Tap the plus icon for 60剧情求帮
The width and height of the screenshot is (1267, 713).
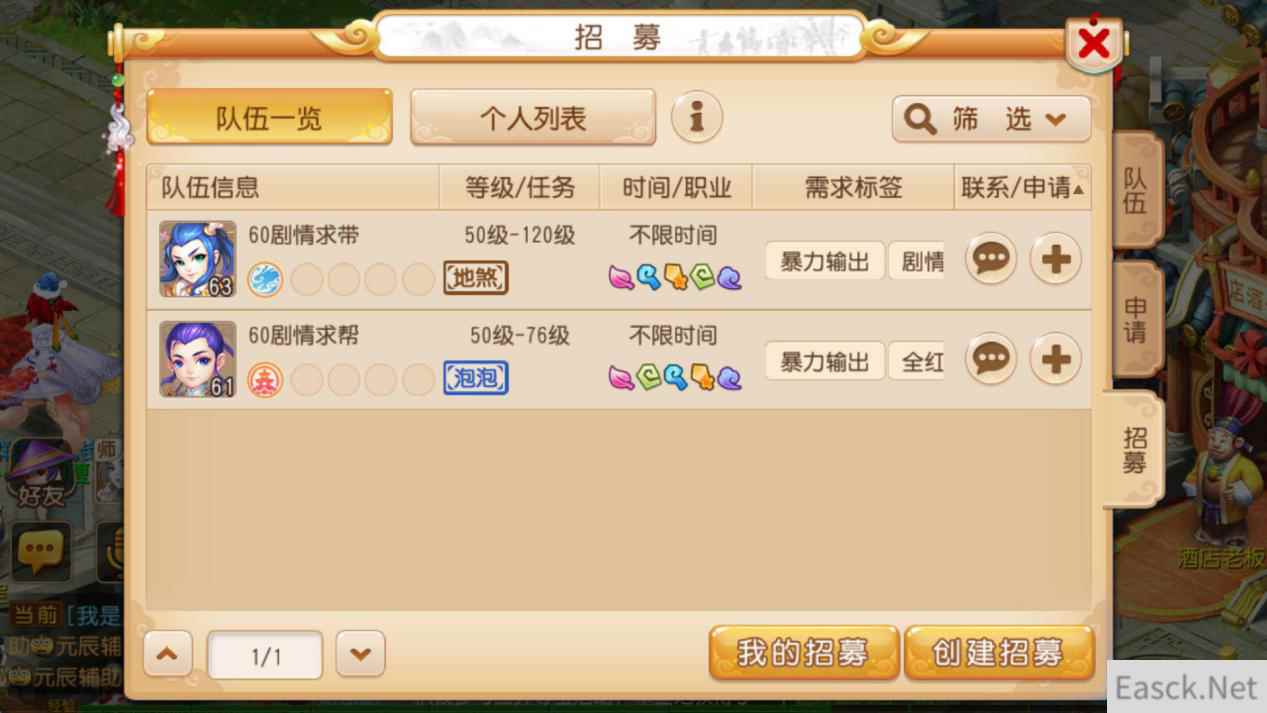coord(1056,359)
